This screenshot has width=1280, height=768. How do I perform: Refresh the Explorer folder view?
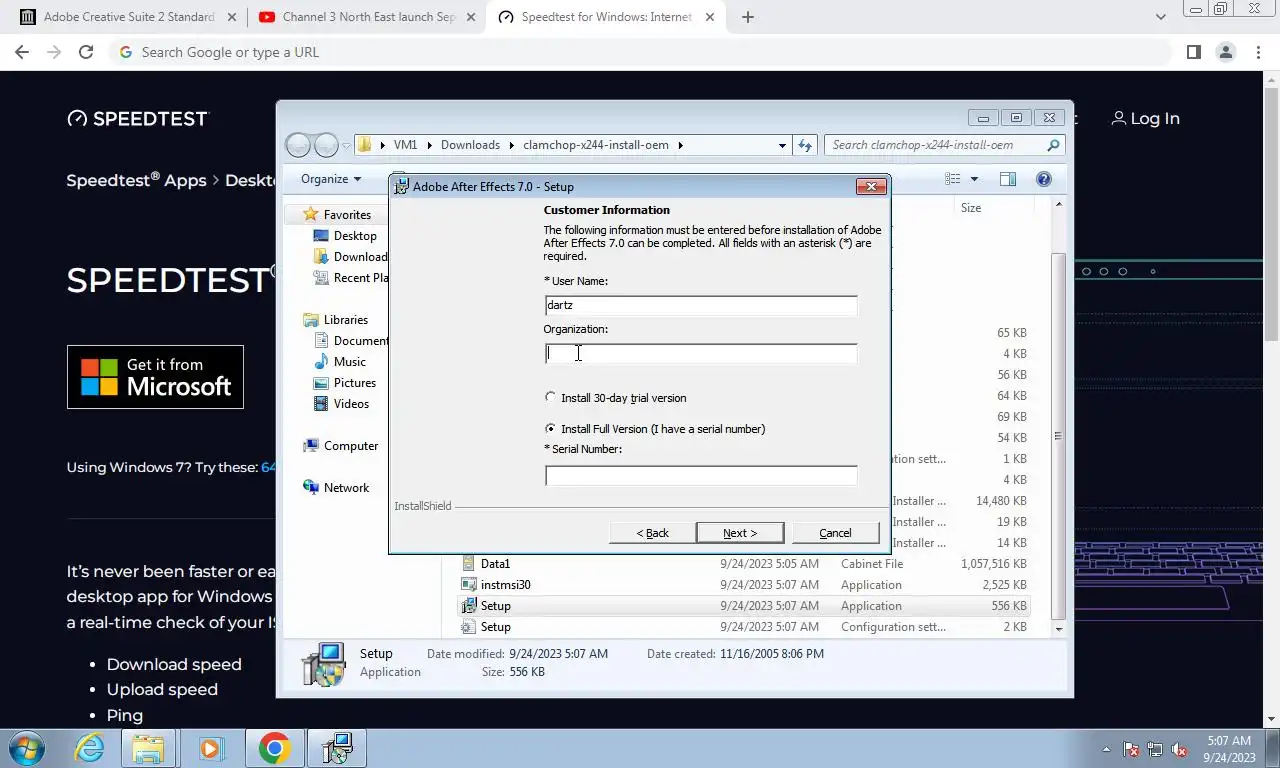click(x=805, y=145)
